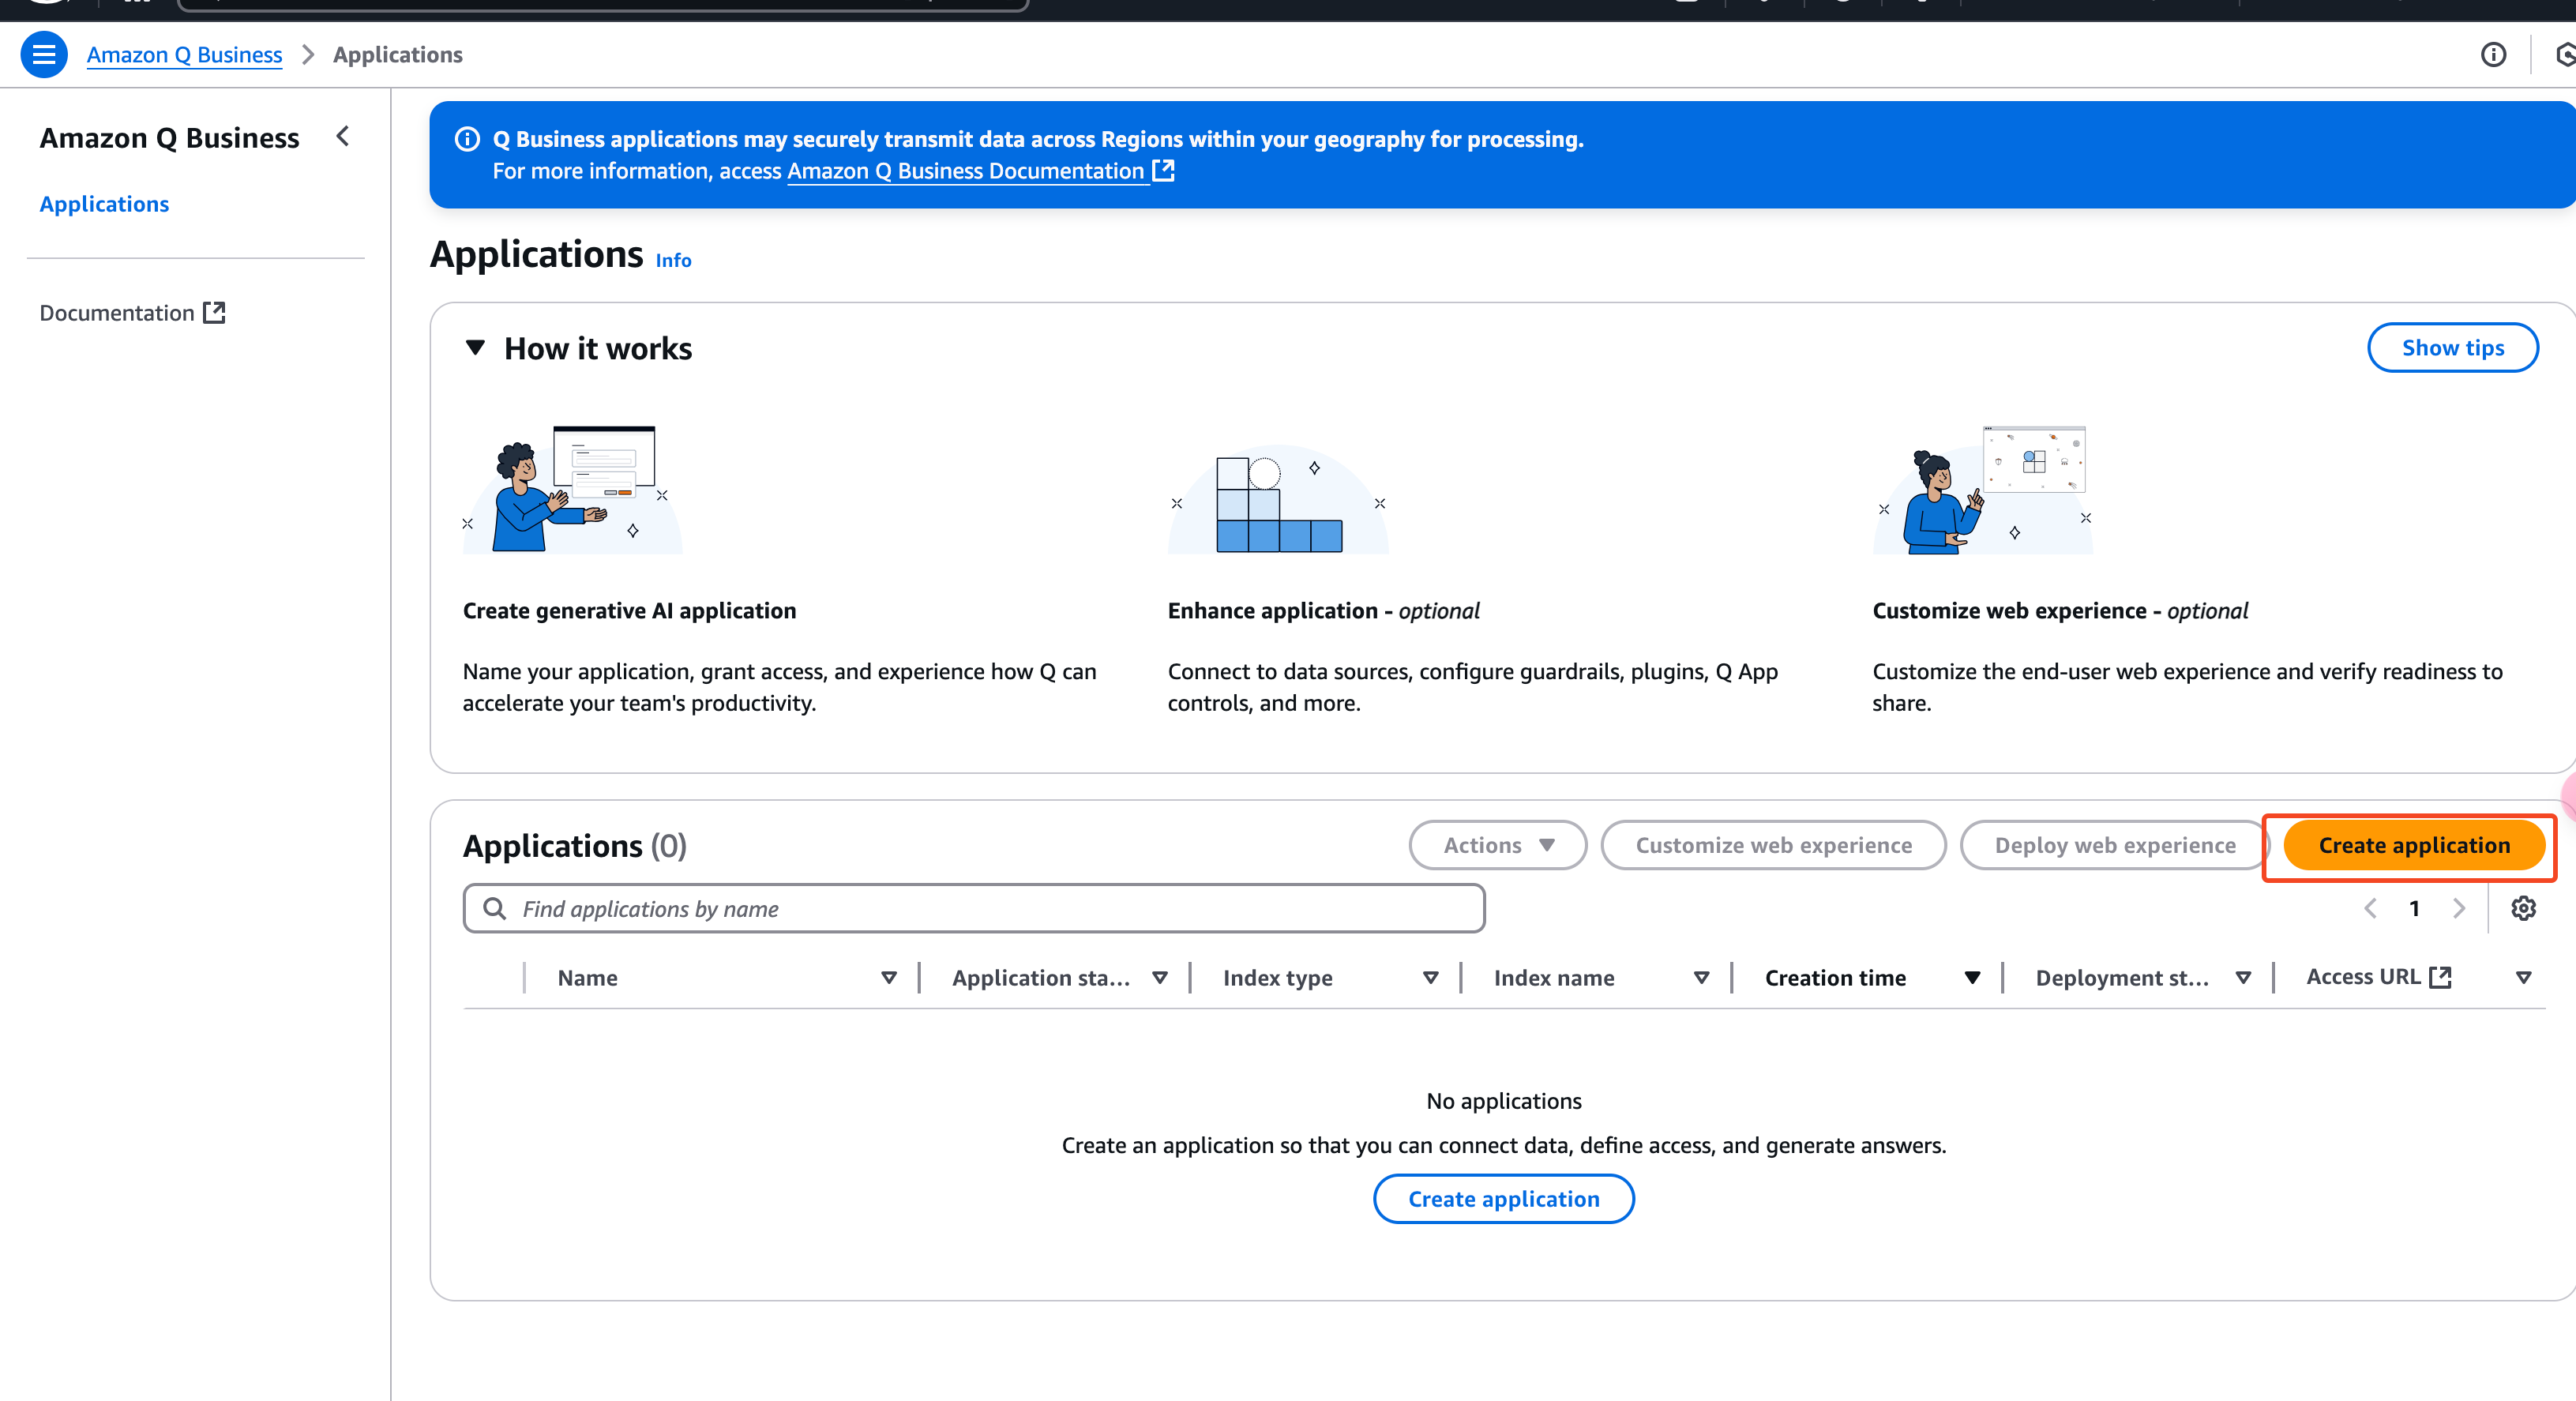
Task: Click the Find applications by name field
Action: click(974, 907)
